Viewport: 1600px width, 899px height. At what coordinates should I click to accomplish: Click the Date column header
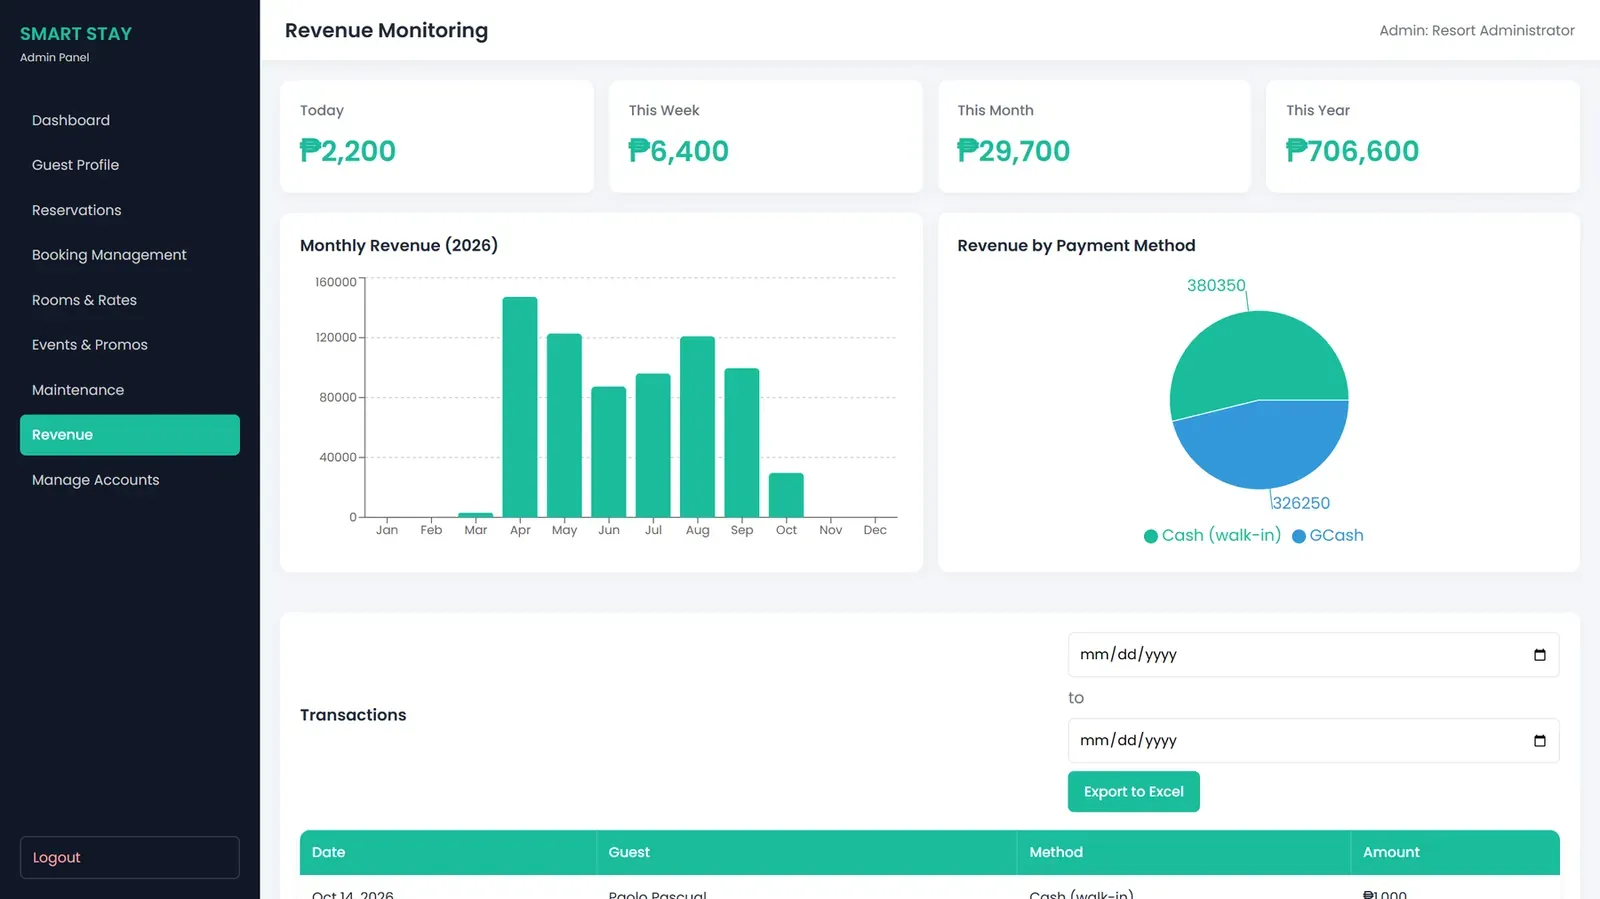click(x=448, y=853)
